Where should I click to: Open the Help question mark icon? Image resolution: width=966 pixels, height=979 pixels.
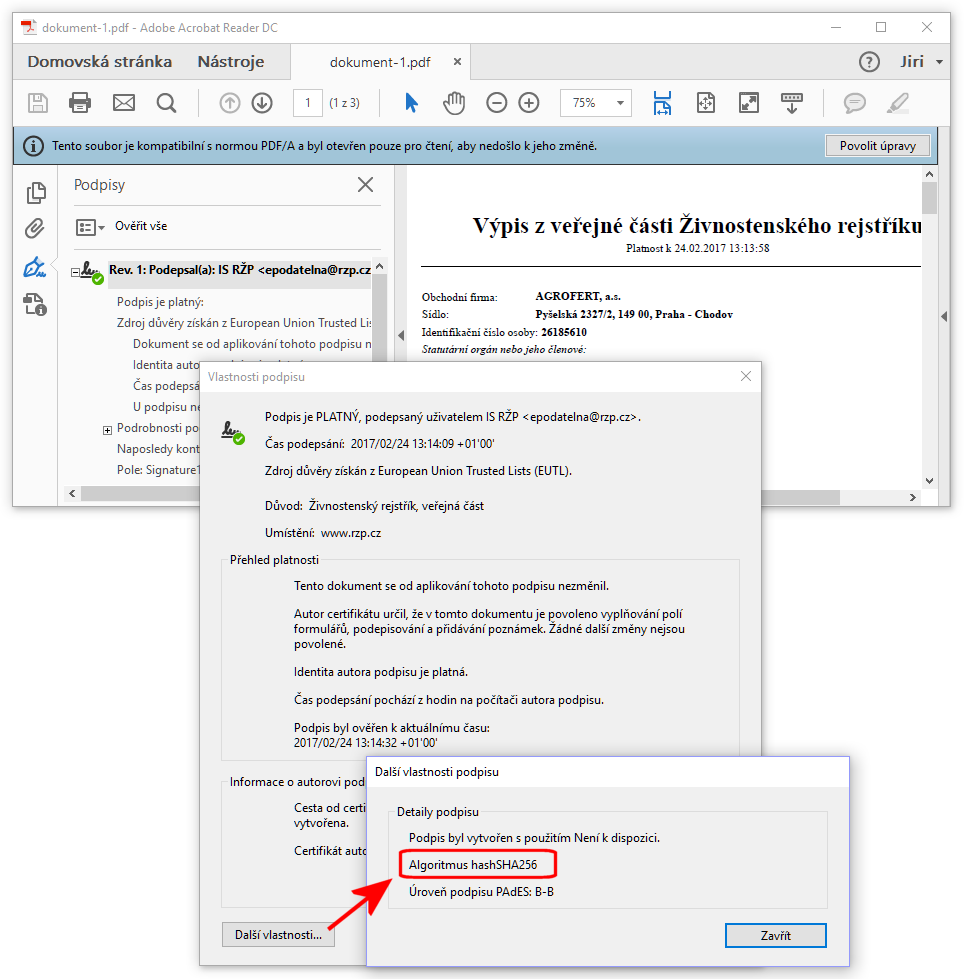pyautogui.click(x=869, y=62)
